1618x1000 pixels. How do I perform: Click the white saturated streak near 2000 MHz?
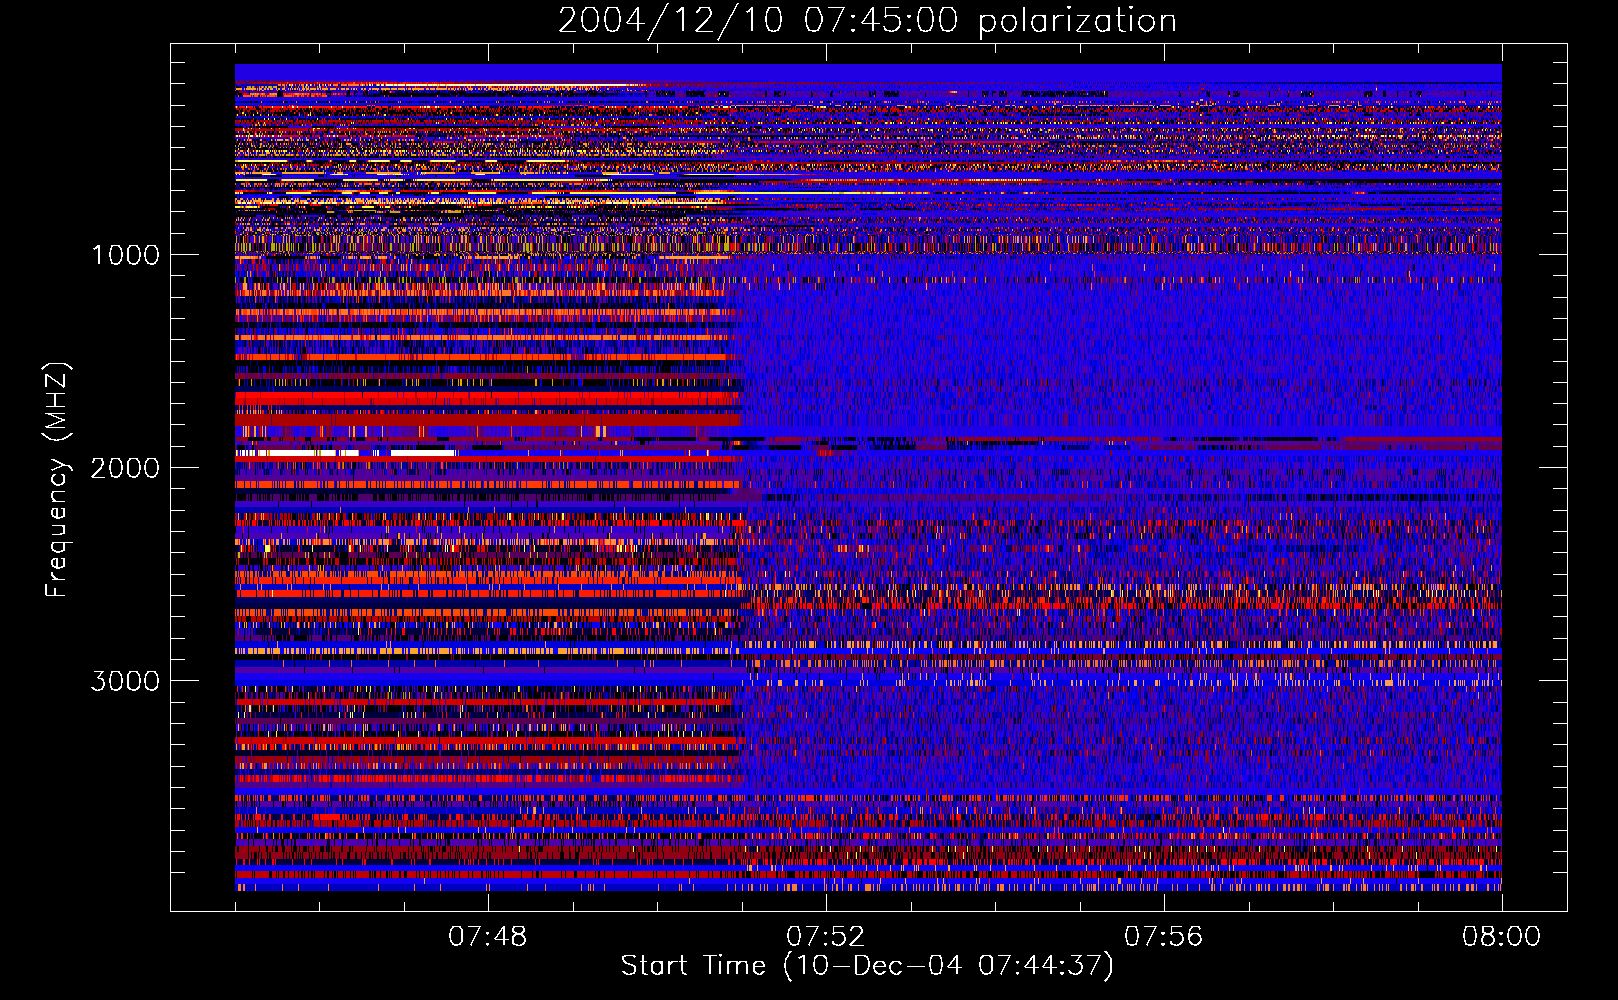tap(346, 453)
